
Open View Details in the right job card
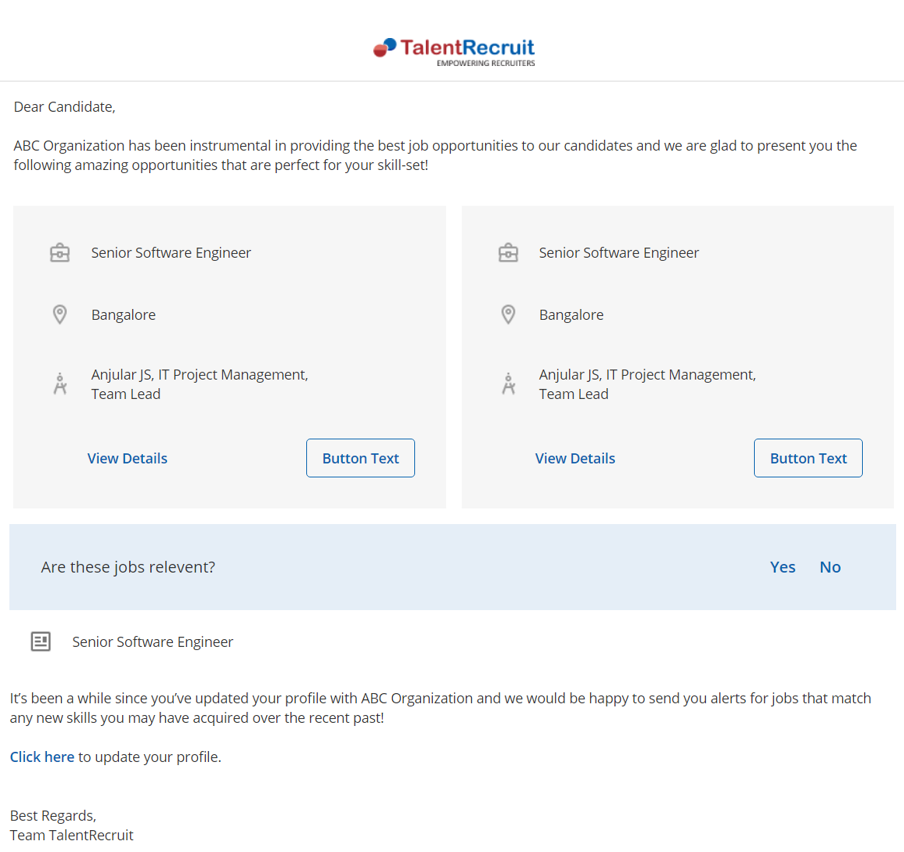[575, 458]
